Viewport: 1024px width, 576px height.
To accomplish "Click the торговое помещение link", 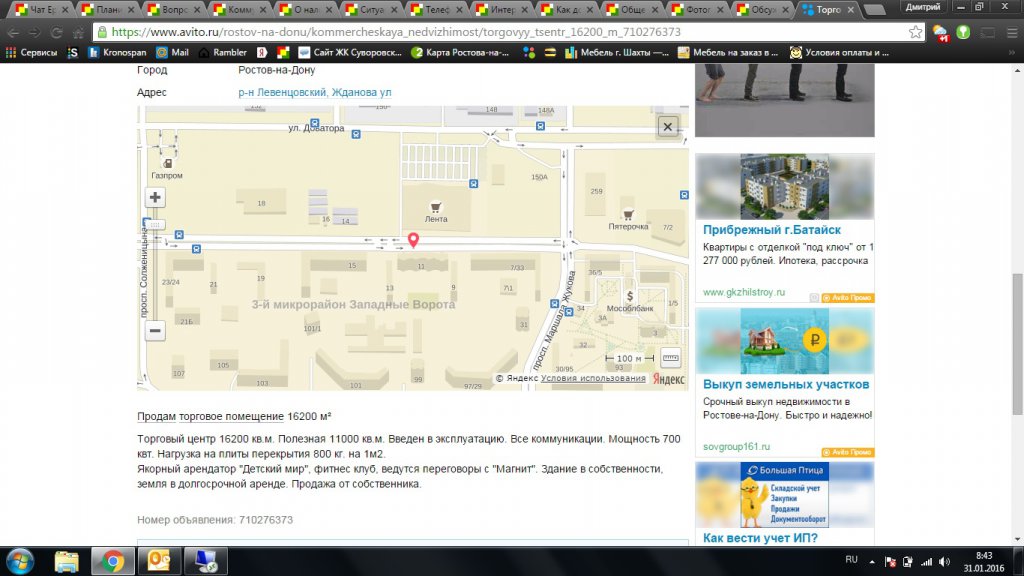I will 231,416.
